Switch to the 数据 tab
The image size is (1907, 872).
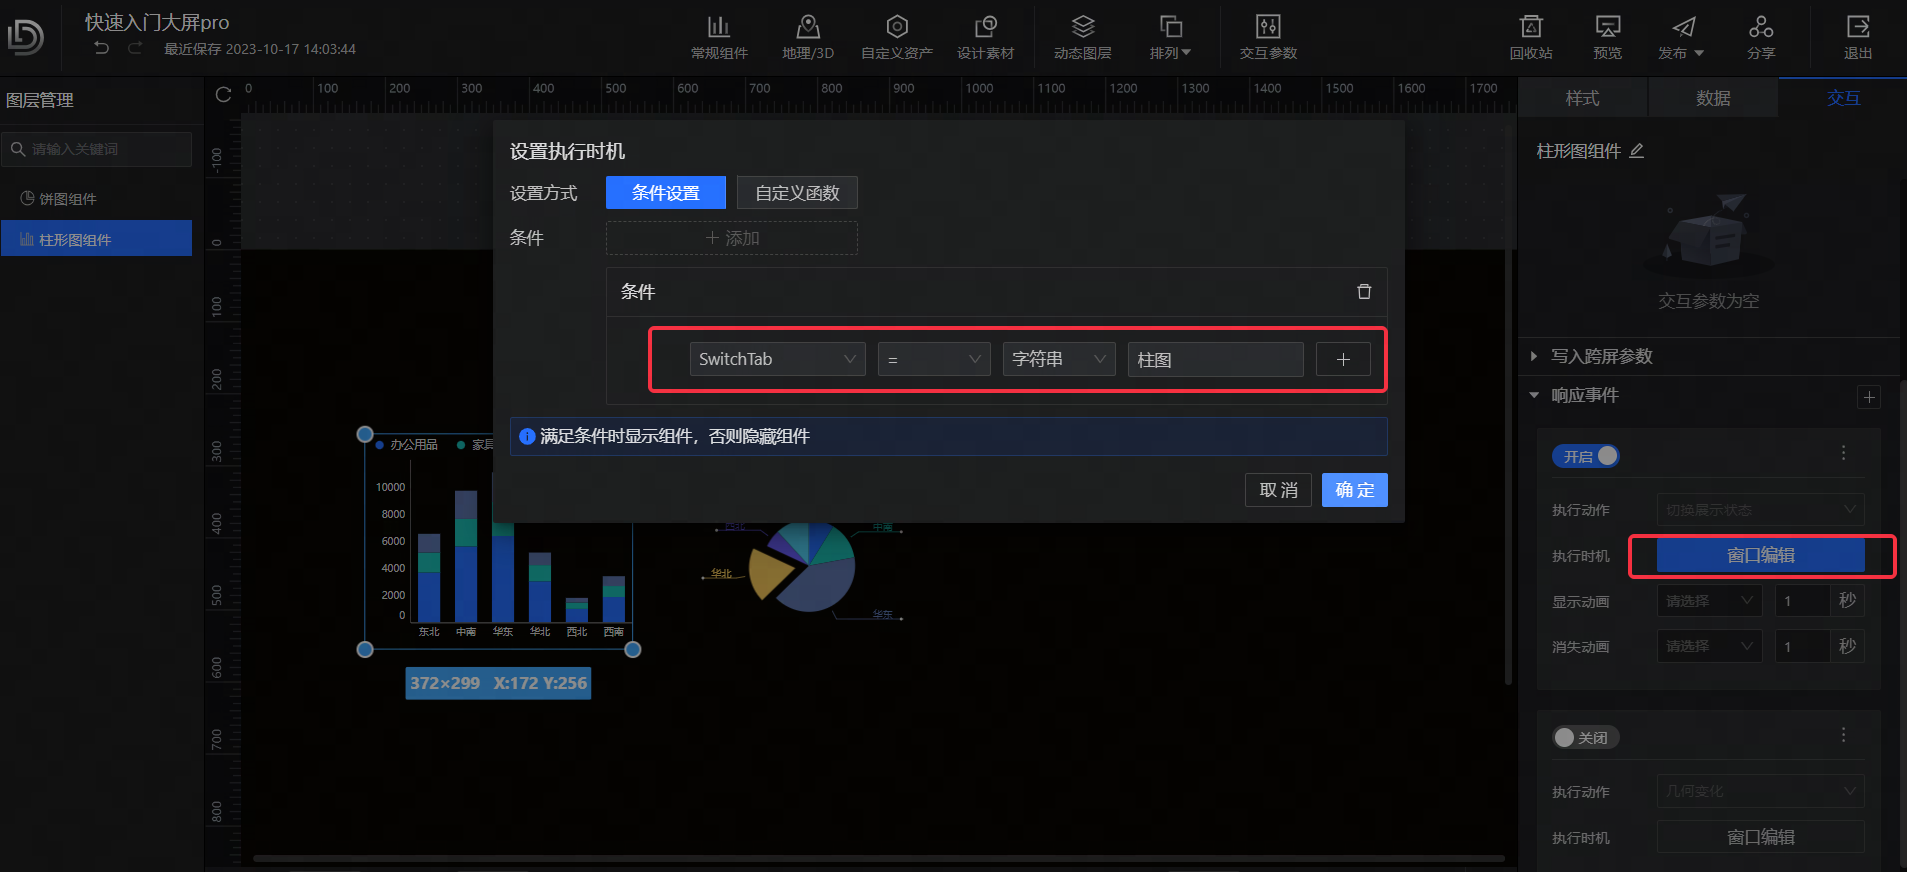coord(1712,98)
